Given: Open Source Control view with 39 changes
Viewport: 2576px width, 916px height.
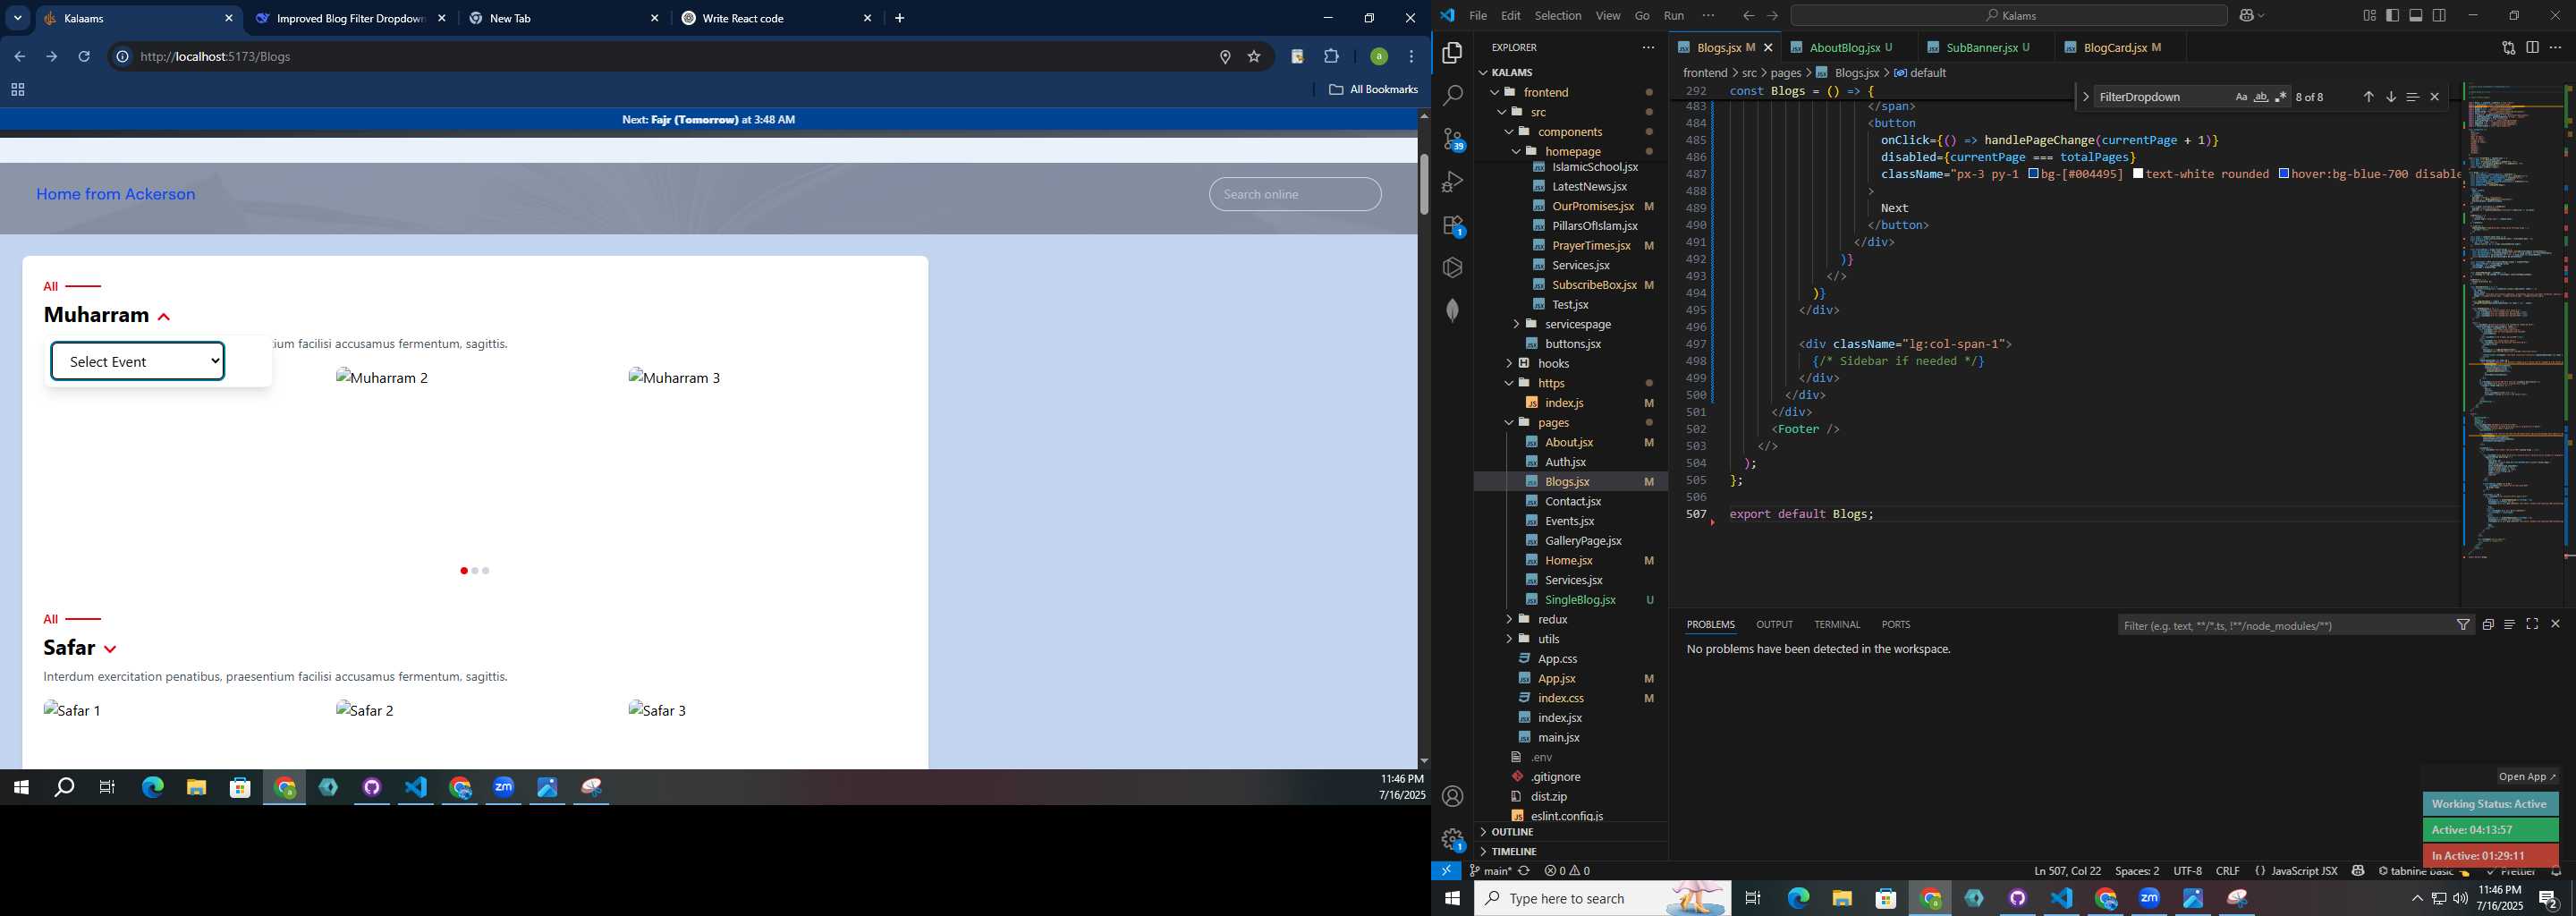Looking at the screenshot, I should coord(1453,139).
